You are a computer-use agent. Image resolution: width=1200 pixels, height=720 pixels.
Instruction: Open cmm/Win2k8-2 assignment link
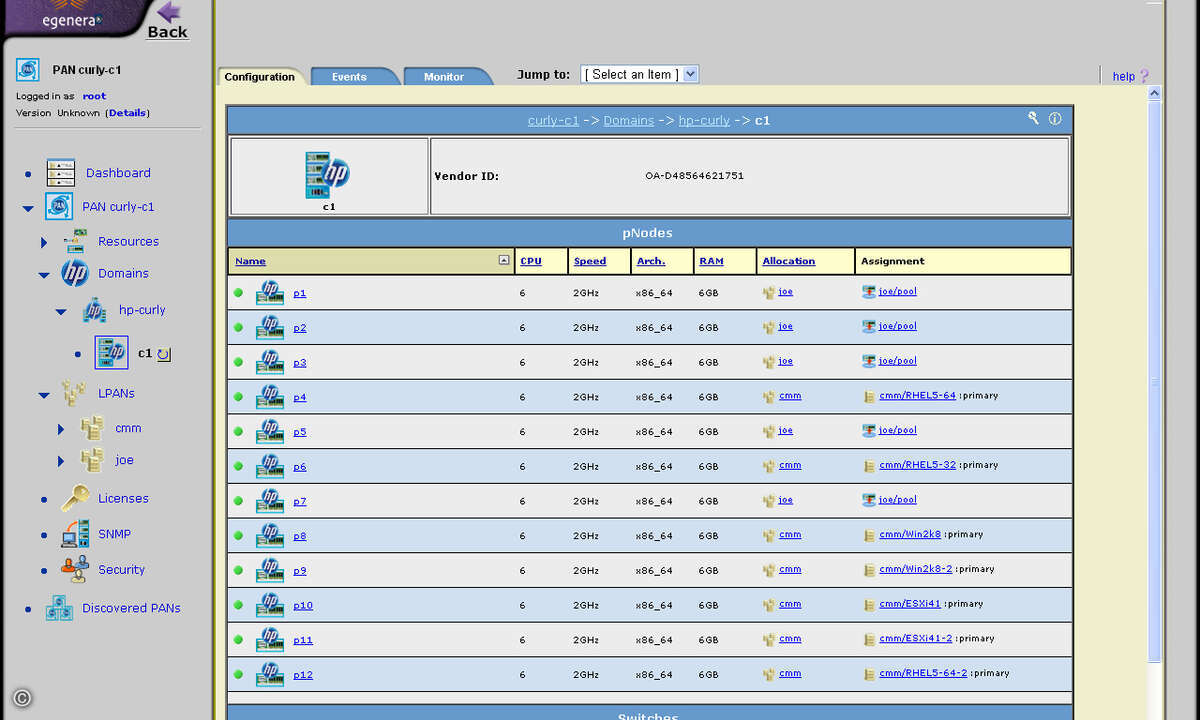click(x=916, y=569)
